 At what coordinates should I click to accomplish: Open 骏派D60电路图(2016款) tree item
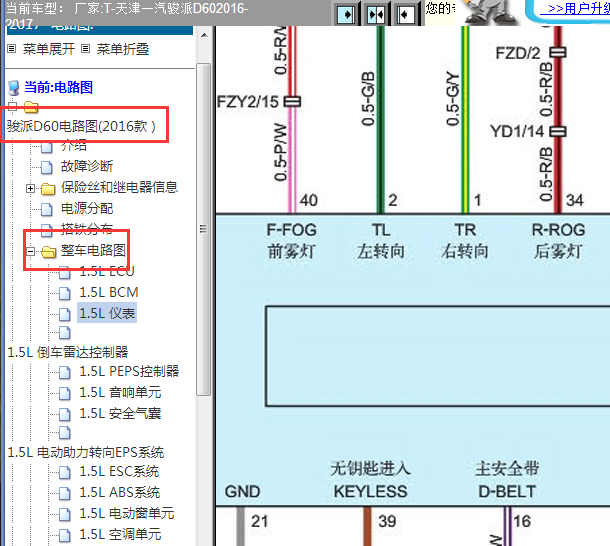point(81,126)
